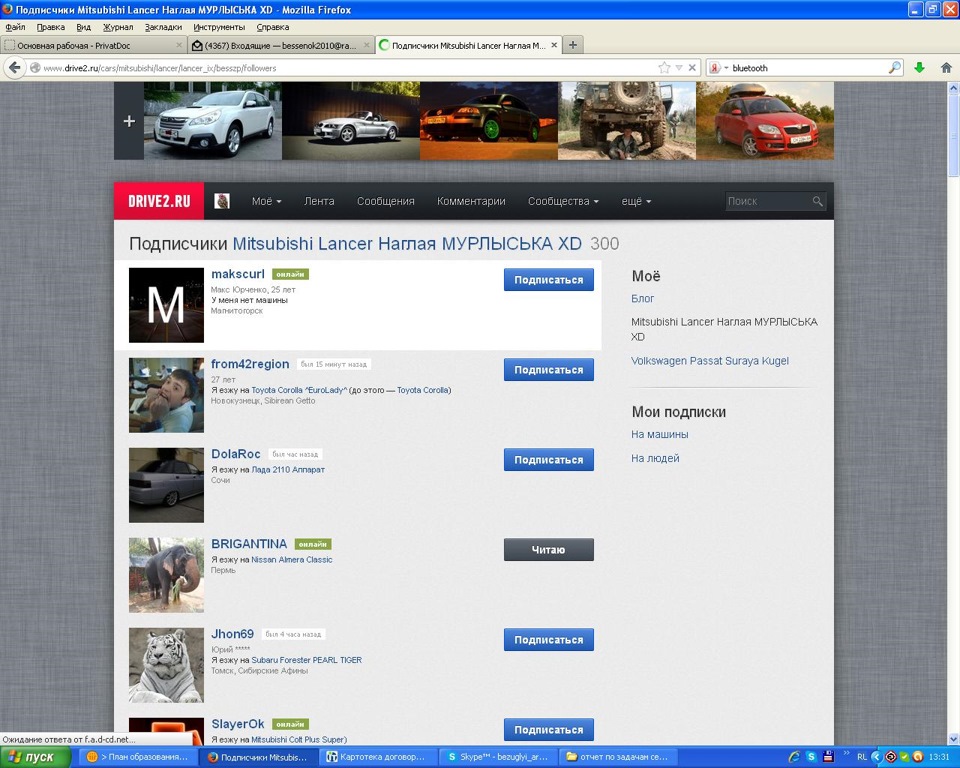Click the DRIVE2.RU logo
This screenshot has height=768, width=960.
click(159, 201)
